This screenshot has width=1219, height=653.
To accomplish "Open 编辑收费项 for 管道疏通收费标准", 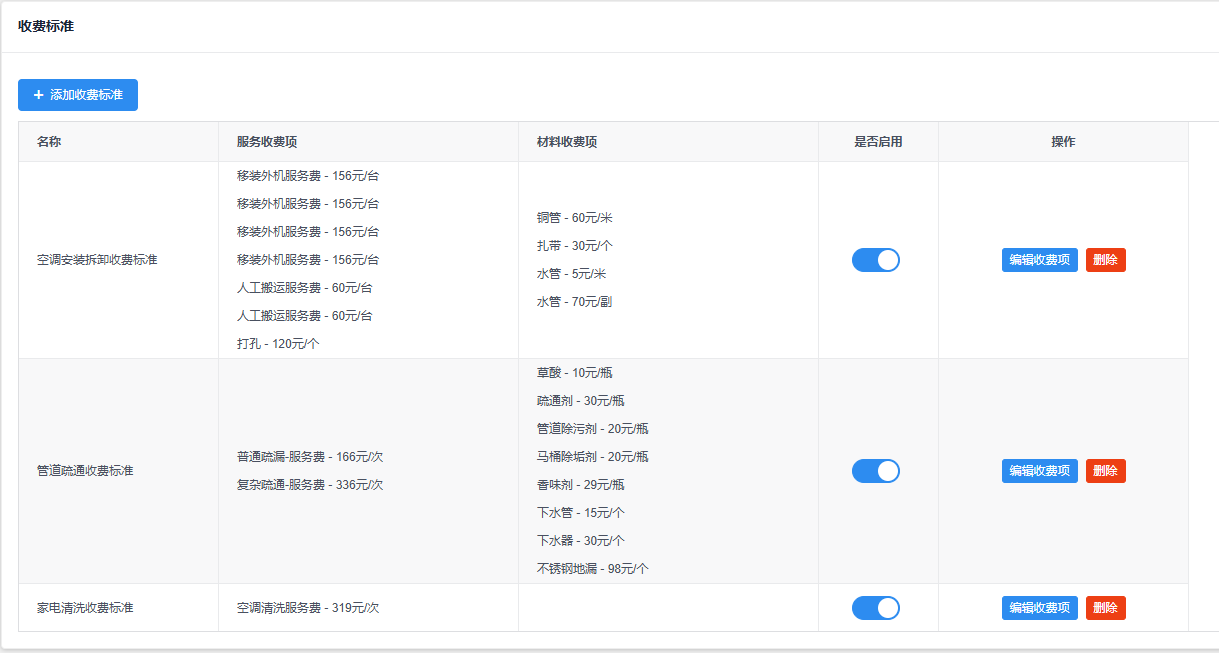I will pos(1039,471).
